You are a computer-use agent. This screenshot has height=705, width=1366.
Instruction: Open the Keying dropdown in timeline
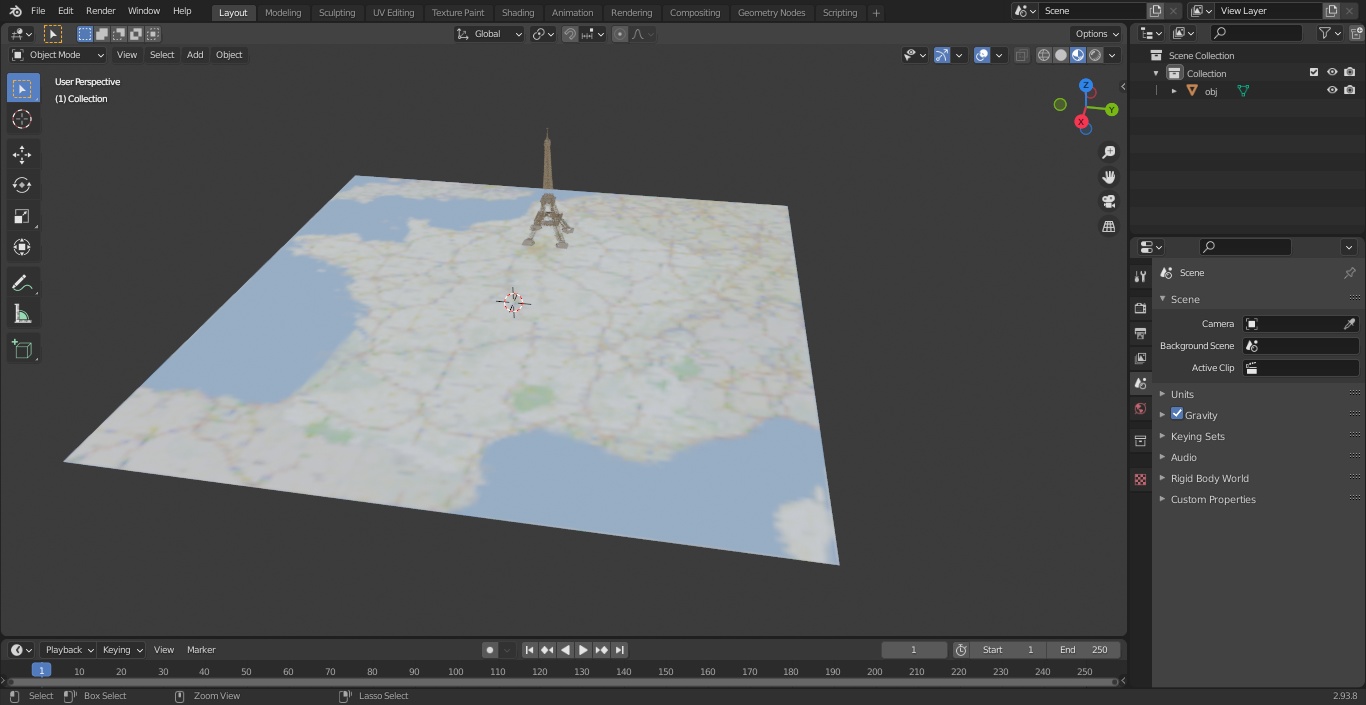[x=122, y=650]
